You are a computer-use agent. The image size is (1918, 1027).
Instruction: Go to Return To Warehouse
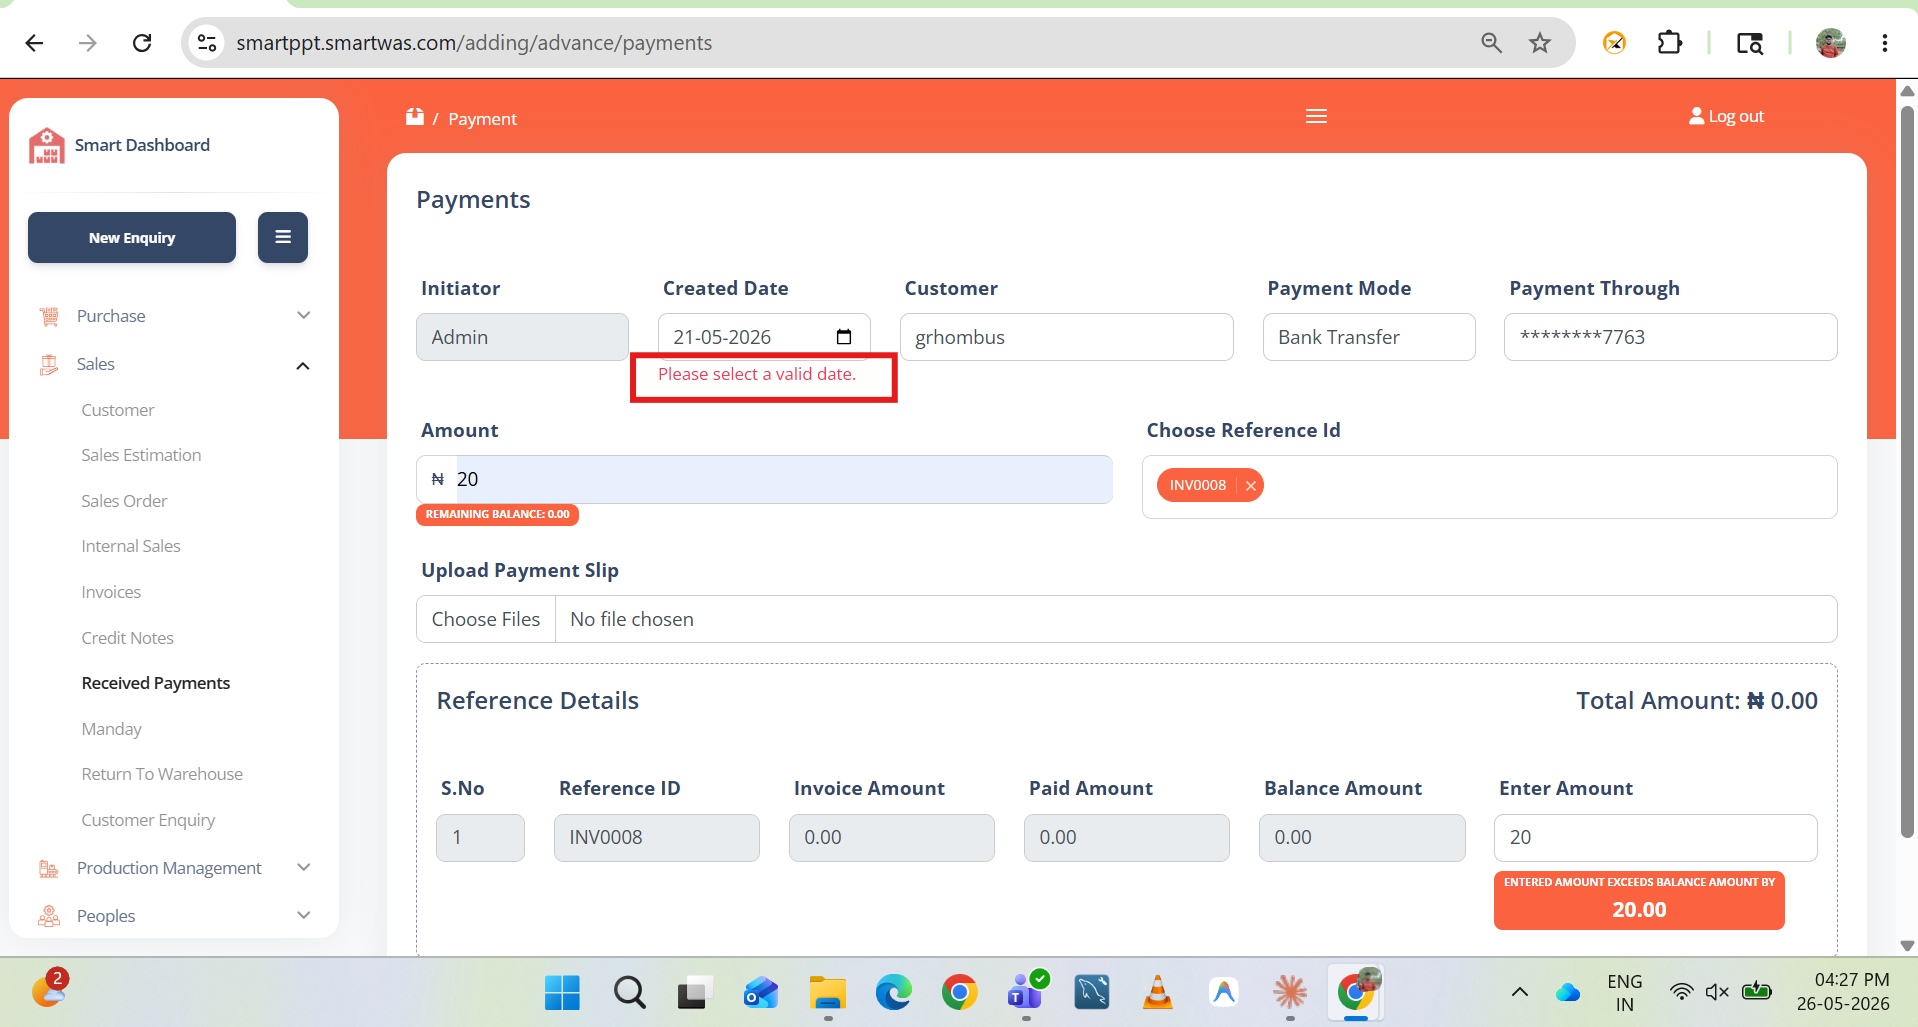[162, 774]
